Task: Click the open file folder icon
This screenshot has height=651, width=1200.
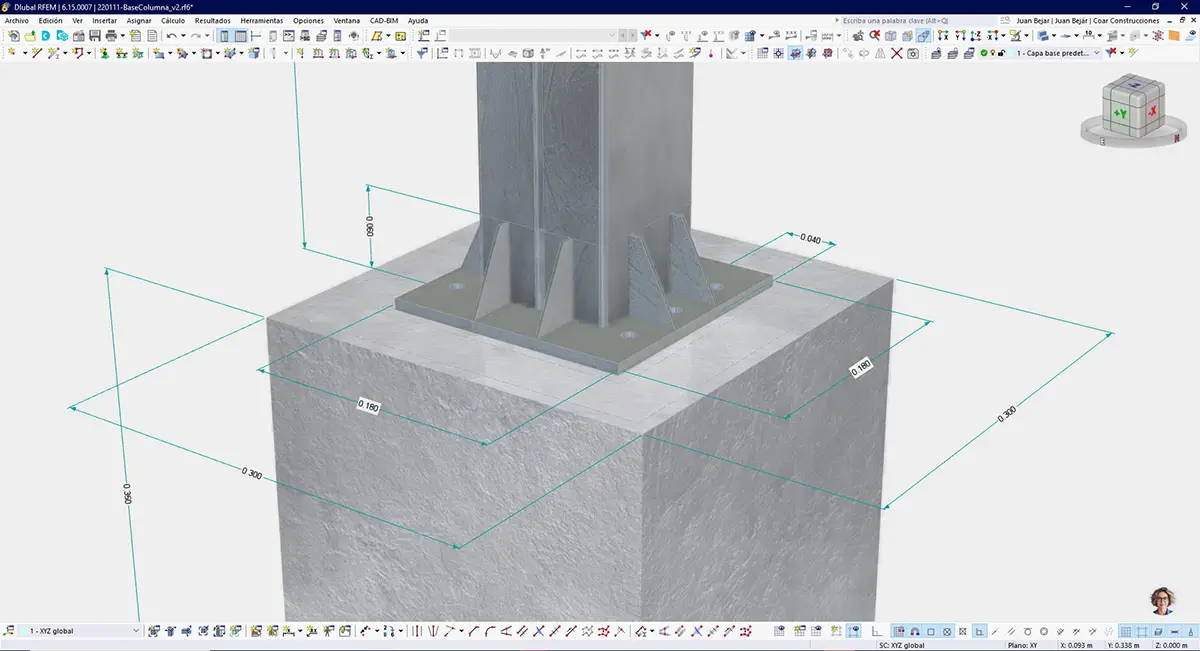Action: coord(30,35)
